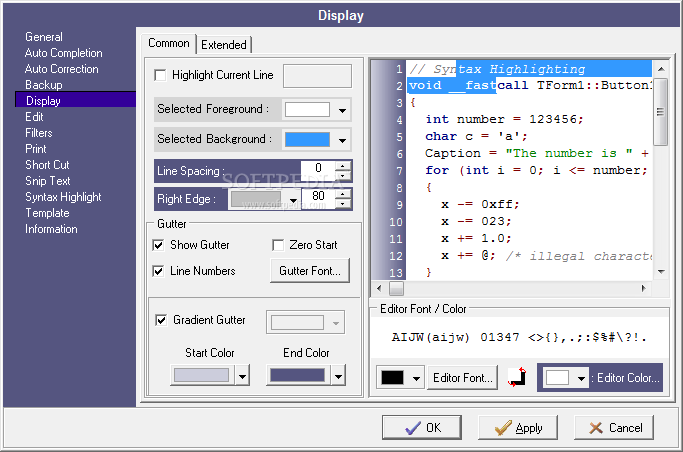Viewport: 683px width, 452px height.
Task: Increase Line Spacing with up spinner
Action: coord(343,166)
